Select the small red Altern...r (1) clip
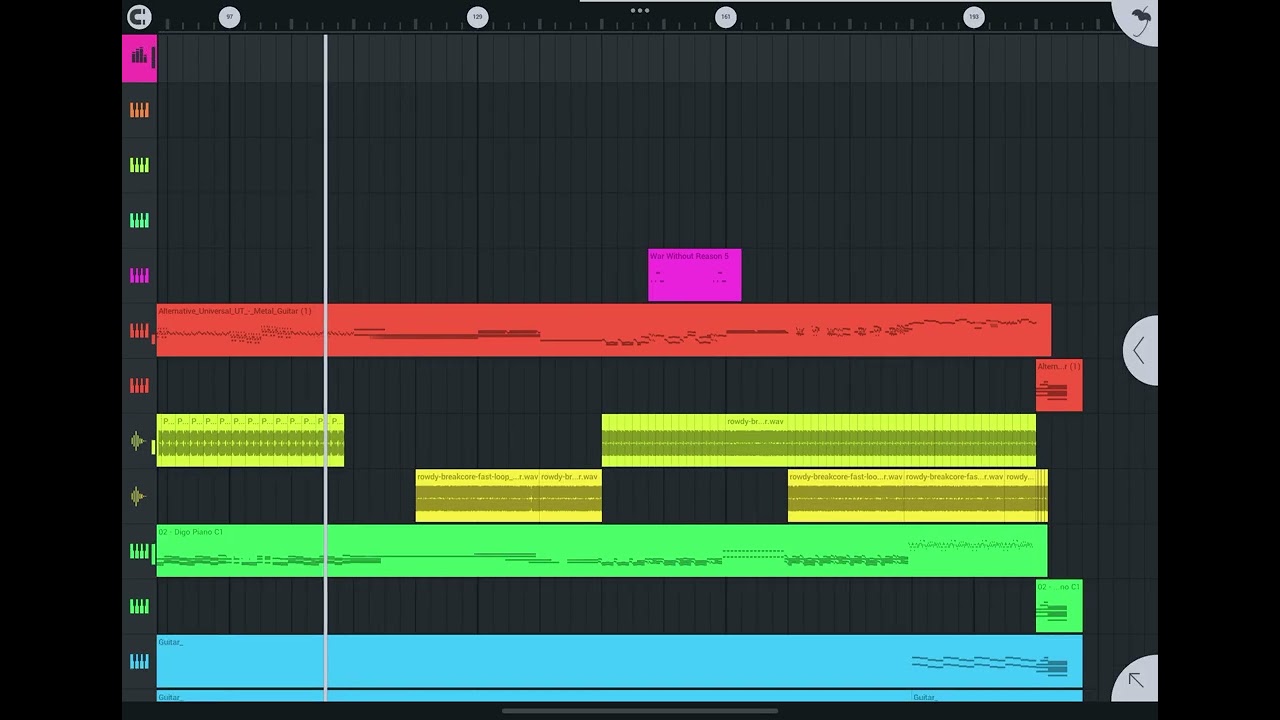1280x720 pixels. pos(1059,385)
